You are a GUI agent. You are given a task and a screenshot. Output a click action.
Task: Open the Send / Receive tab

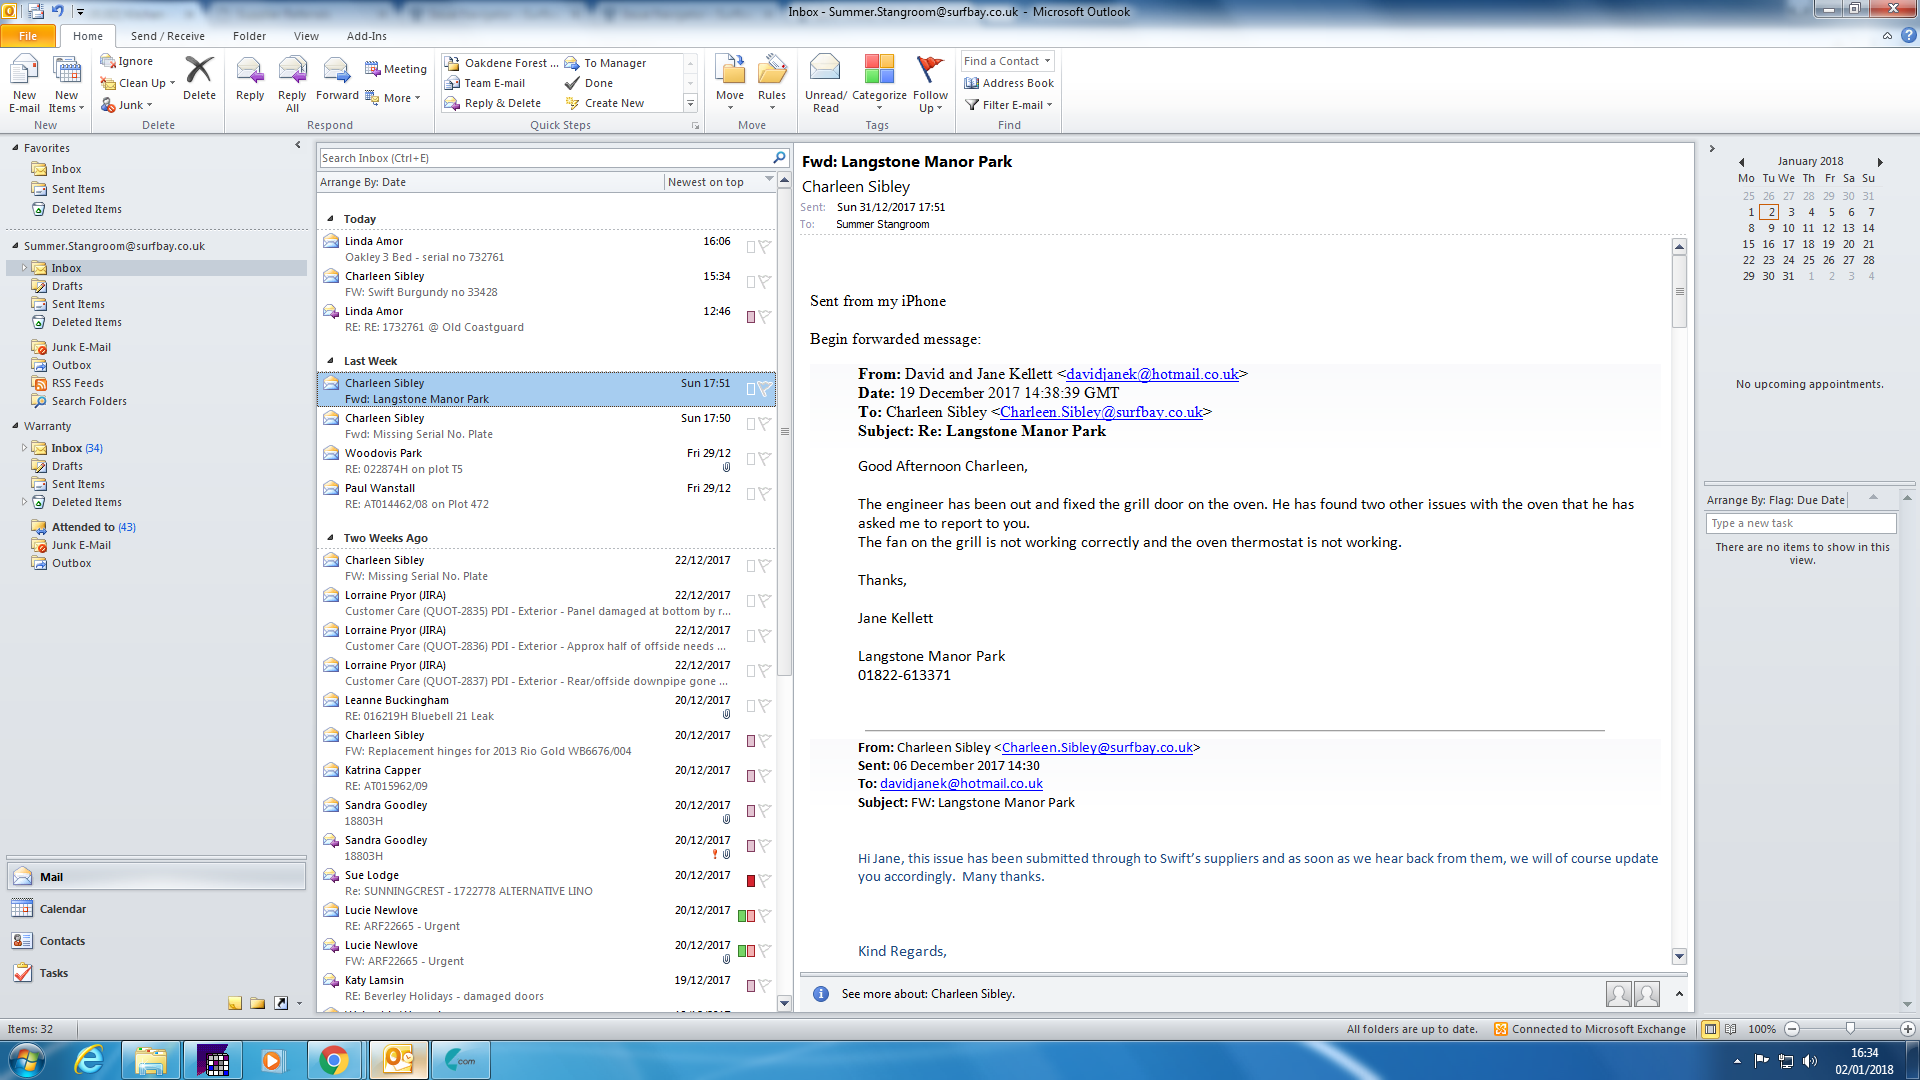167,36
